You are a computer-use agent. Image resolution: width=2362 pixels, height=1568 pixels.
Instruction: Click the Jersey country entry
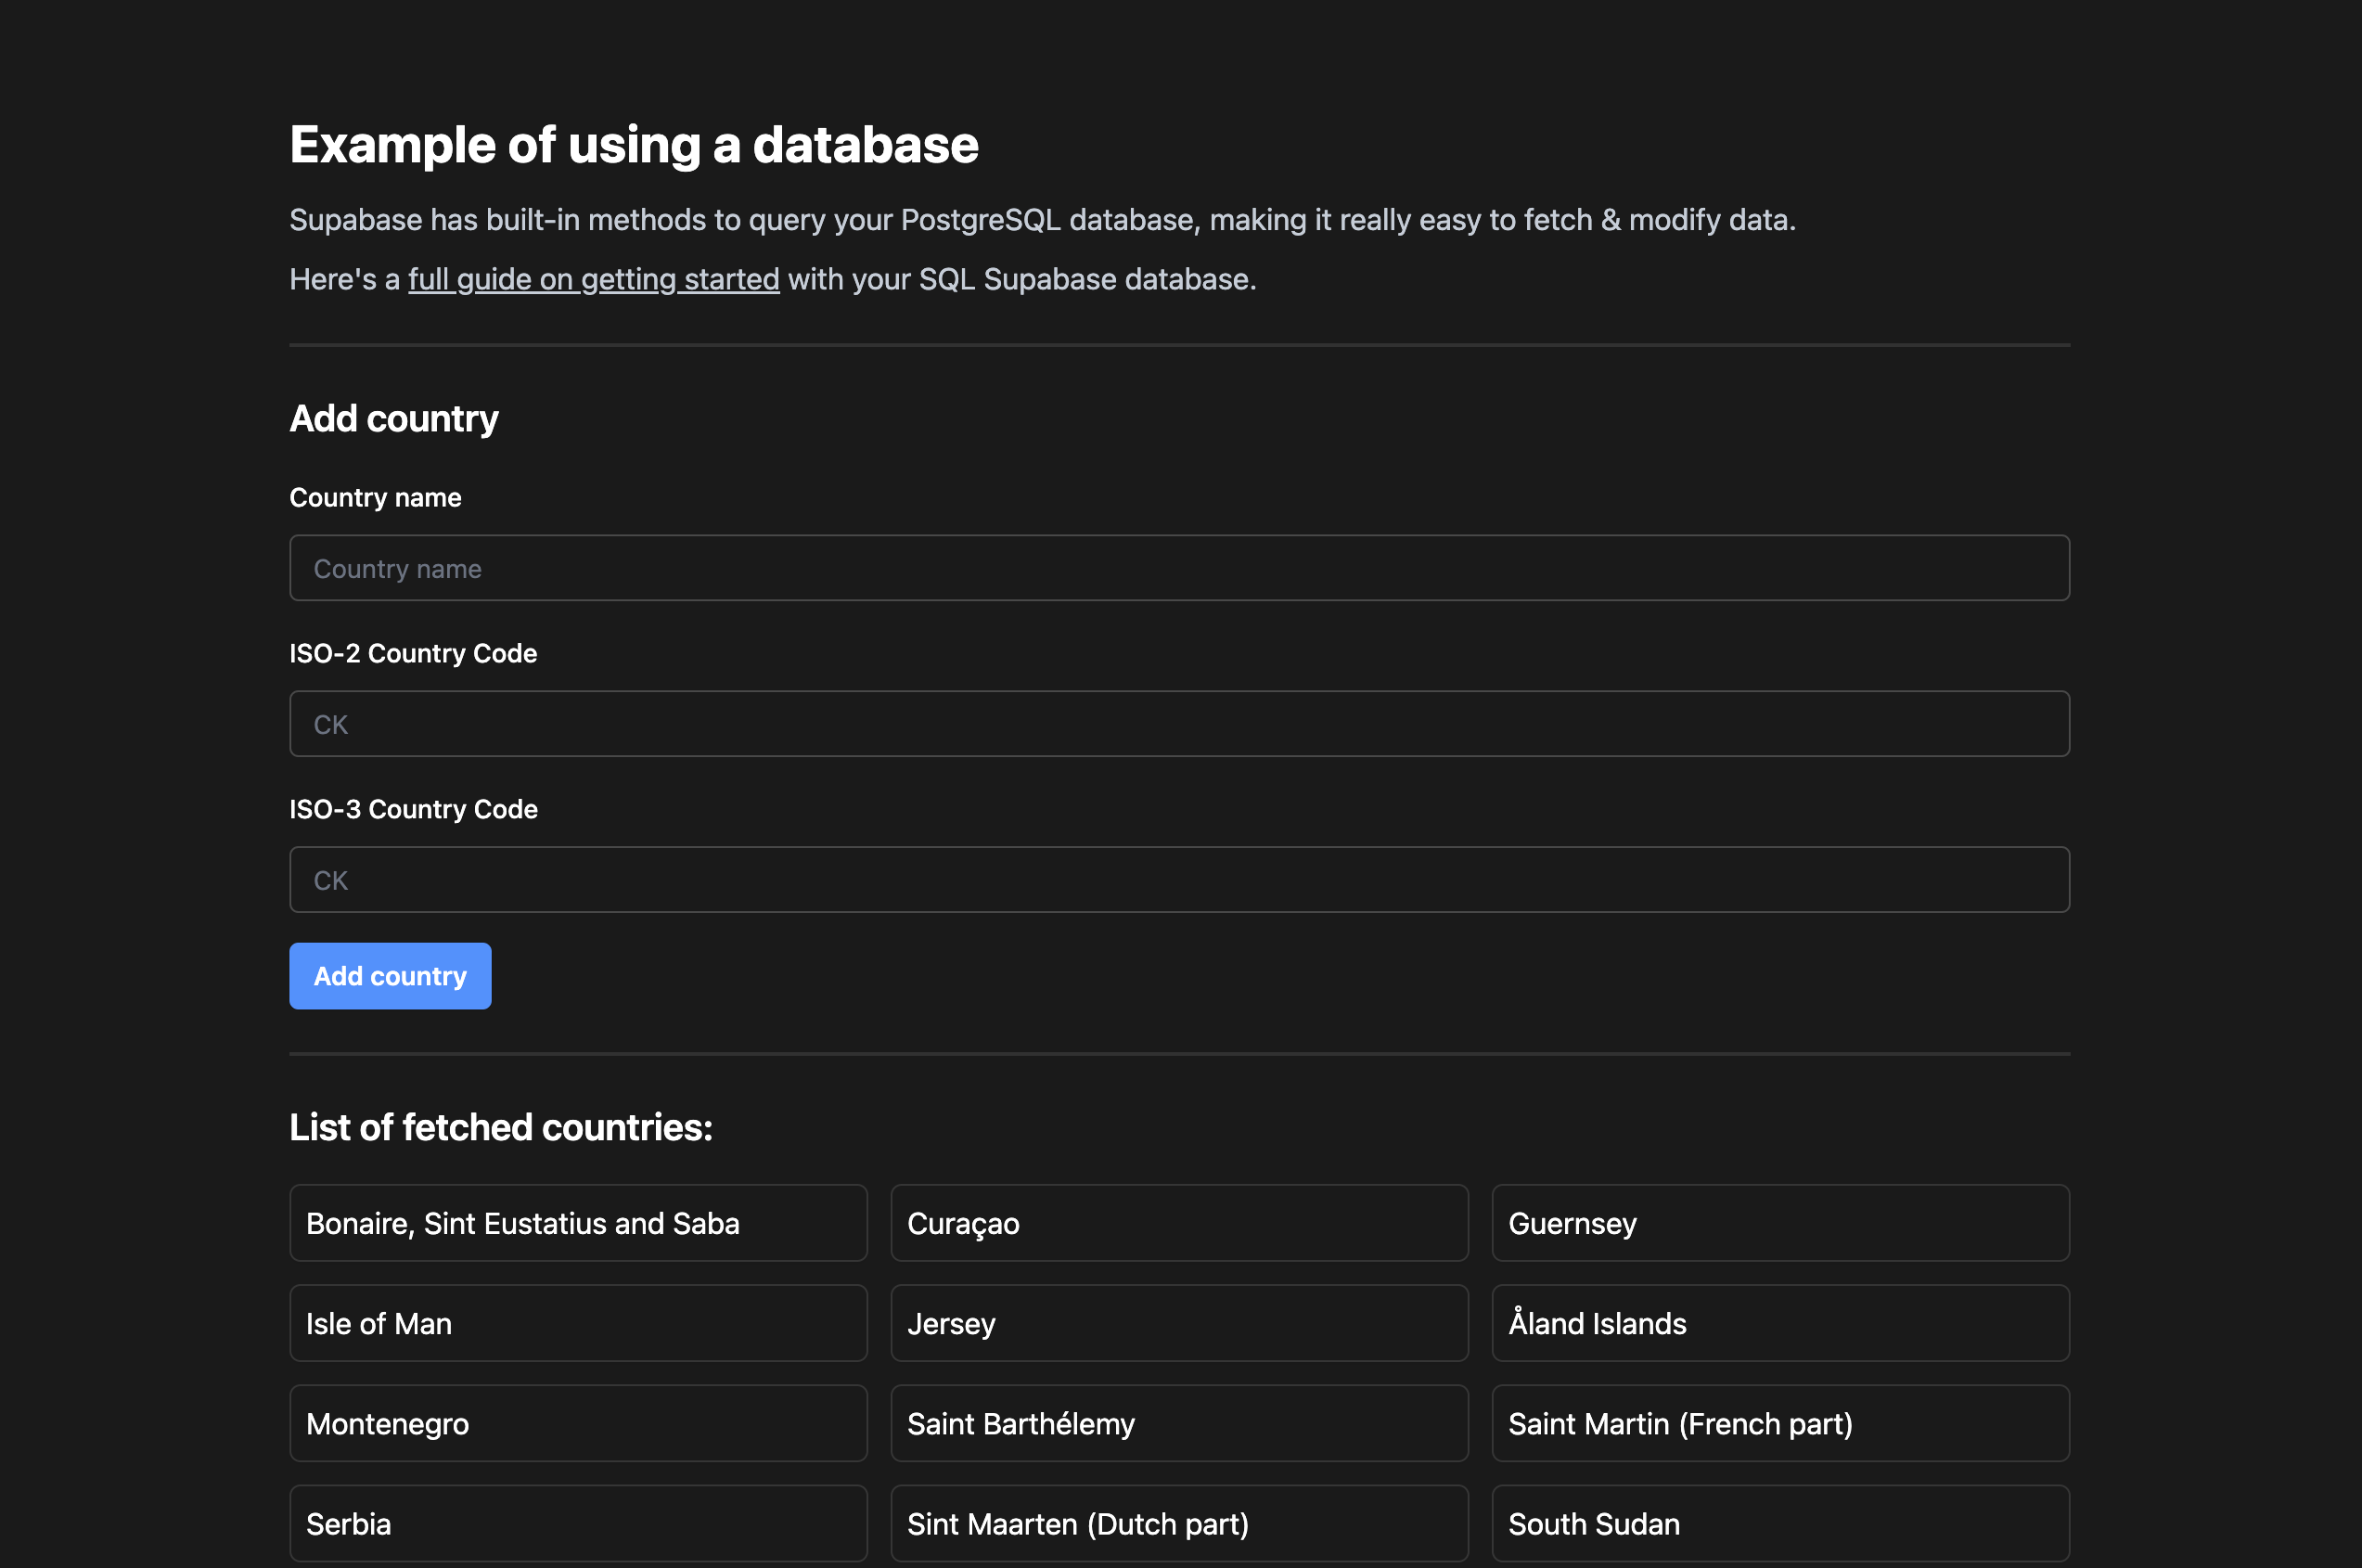pyautogui.click(x=1179, y=1323)
